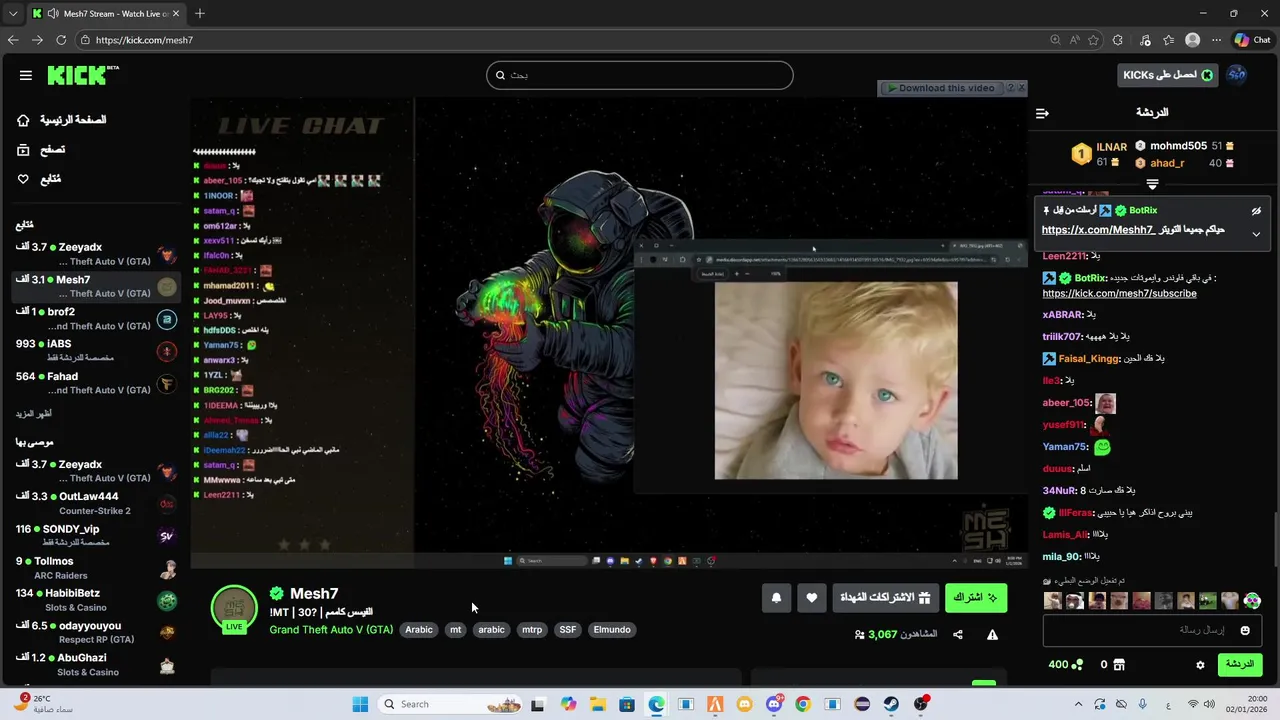The height and width of the screenshot is (720, 1280).
Task: Open the Kick hamburger sidebar menu
Action: (x=26, y=75)
